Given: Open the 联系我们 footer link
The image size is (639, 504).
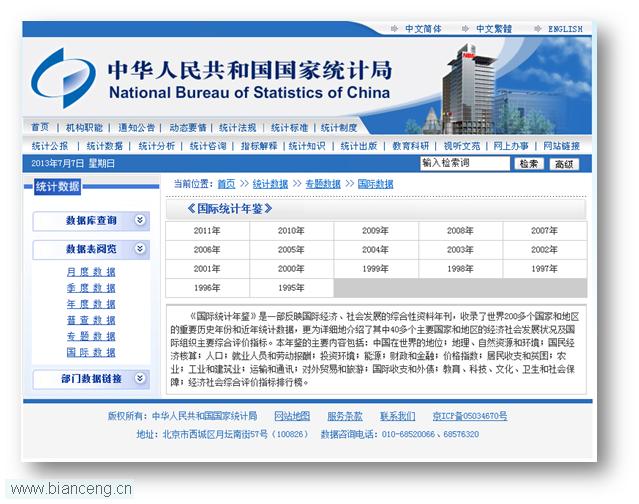Looking at the screenshot, I should click(398, 416).
